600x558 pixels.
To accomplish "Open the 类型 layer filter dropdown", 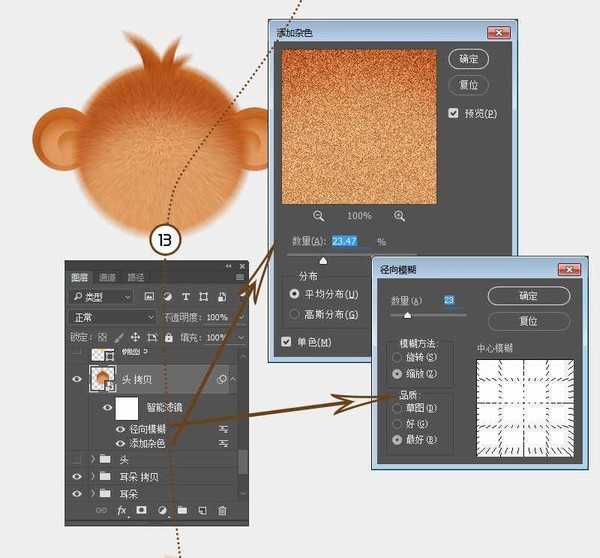I will click(x=100, y=297).
